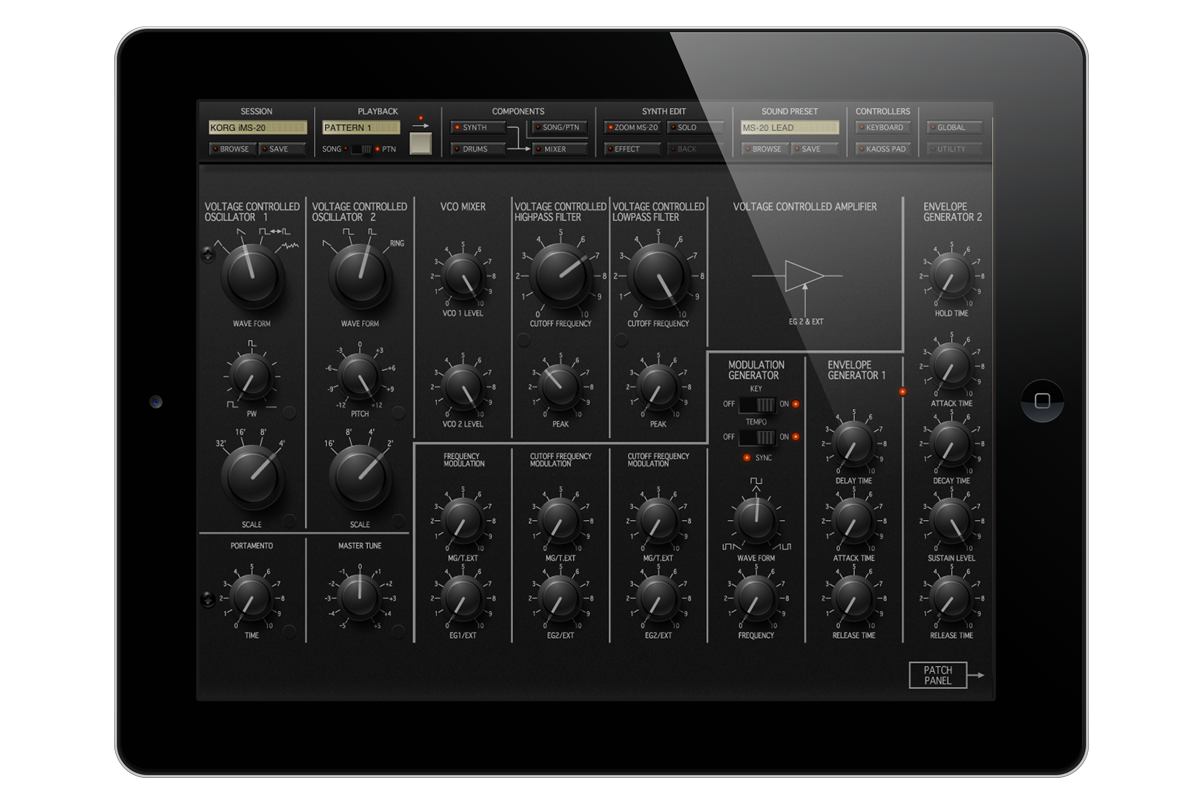1200x800 pixels.
Task: Tap the square play button under PLAYBACK
Action: click(423, 143)
